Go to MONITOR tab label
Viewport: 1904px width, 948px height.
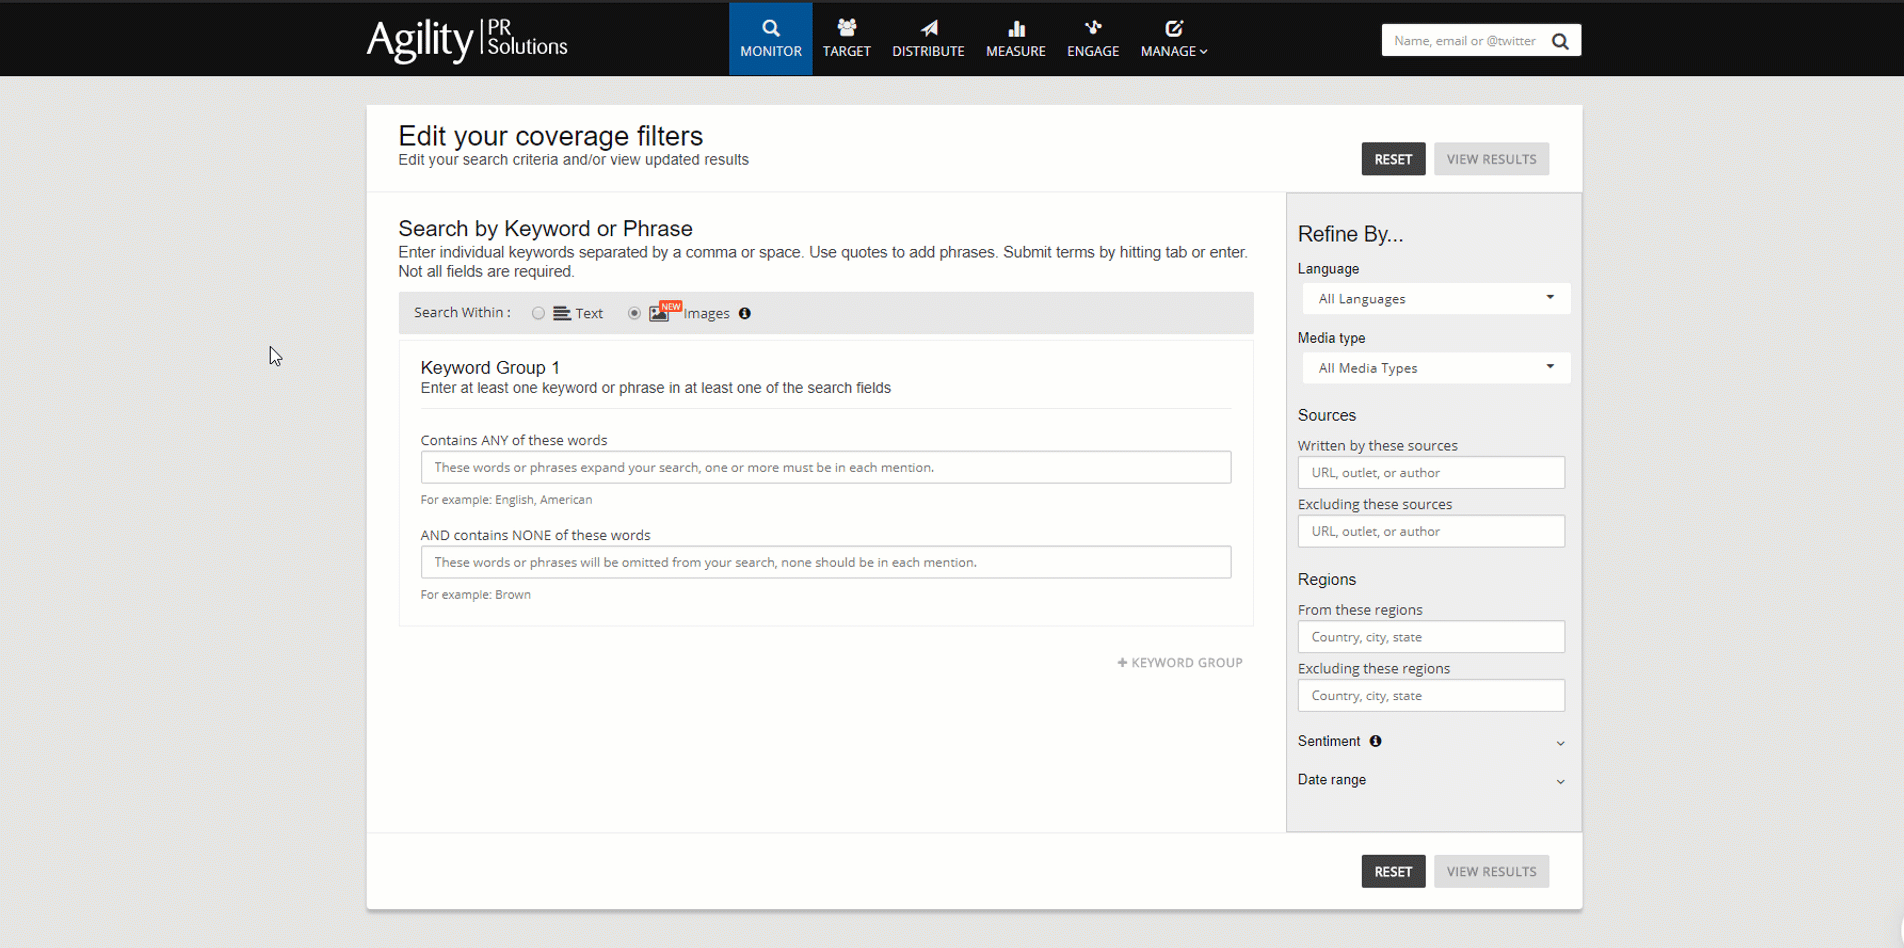(771, 51)
